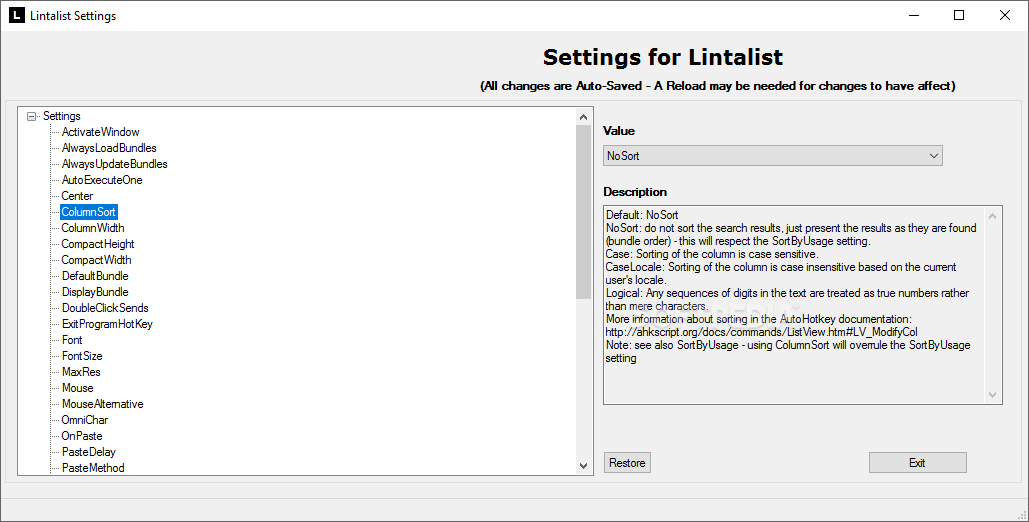
Task: Select the PasteMethod setting
Action: click(x=93, y=468)
